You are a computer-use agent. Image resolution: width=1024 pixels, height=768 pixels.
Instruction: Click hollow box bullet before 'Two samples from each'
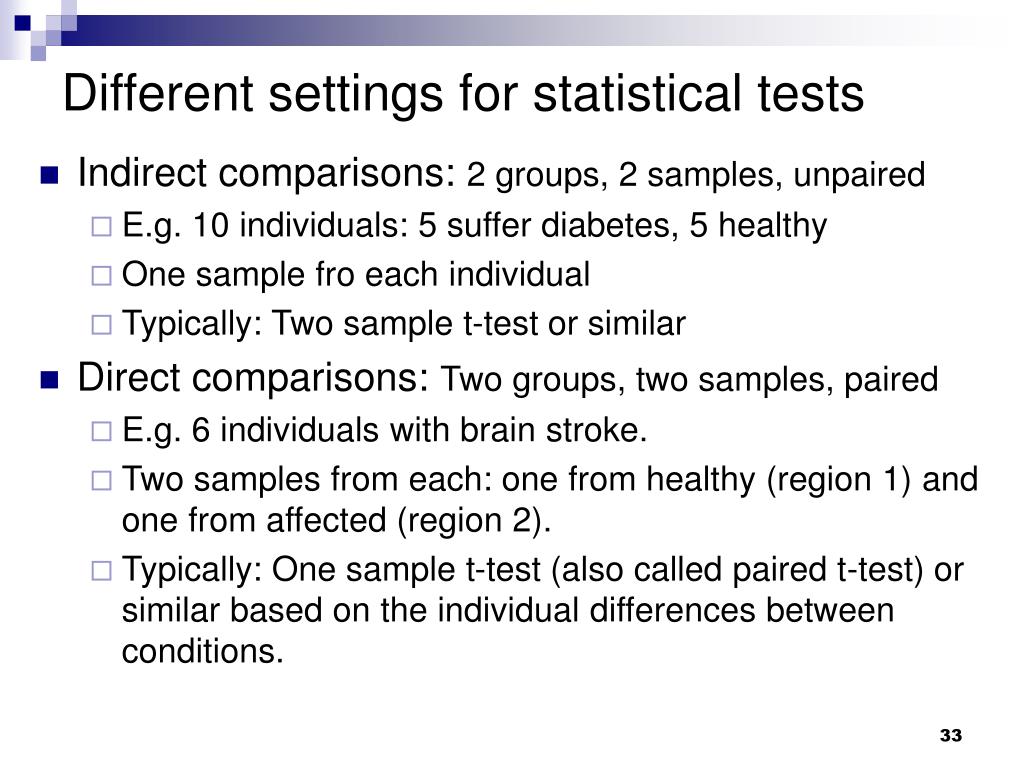point(101,481)
